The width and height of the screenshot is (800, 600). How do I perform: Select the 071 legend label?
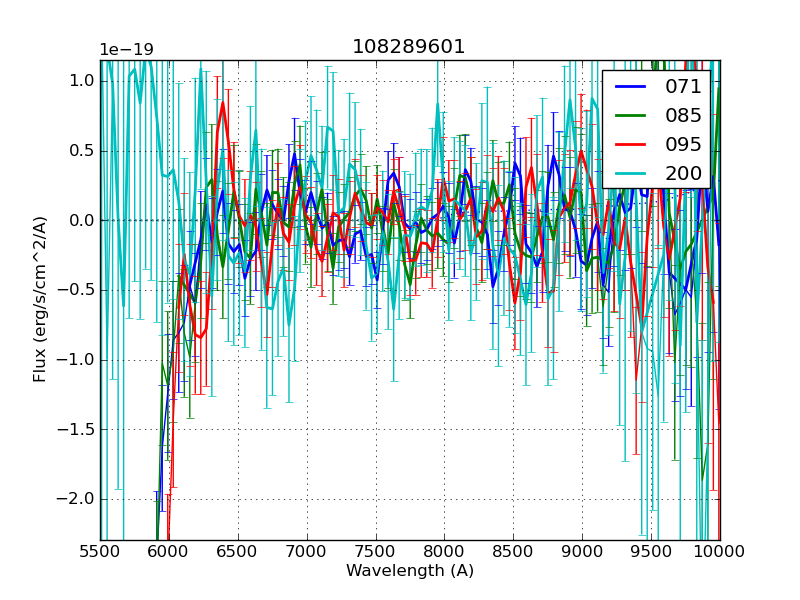[x=683, y=86]
